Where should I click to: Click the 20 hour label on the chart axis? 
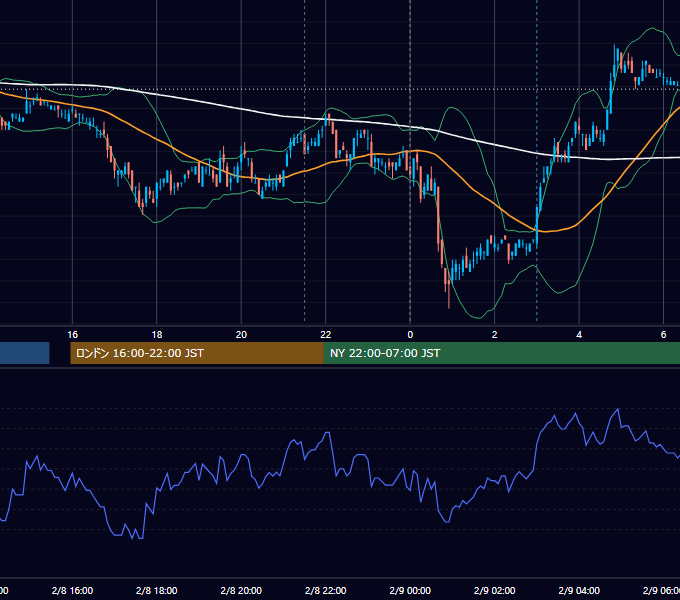point(241,335)
